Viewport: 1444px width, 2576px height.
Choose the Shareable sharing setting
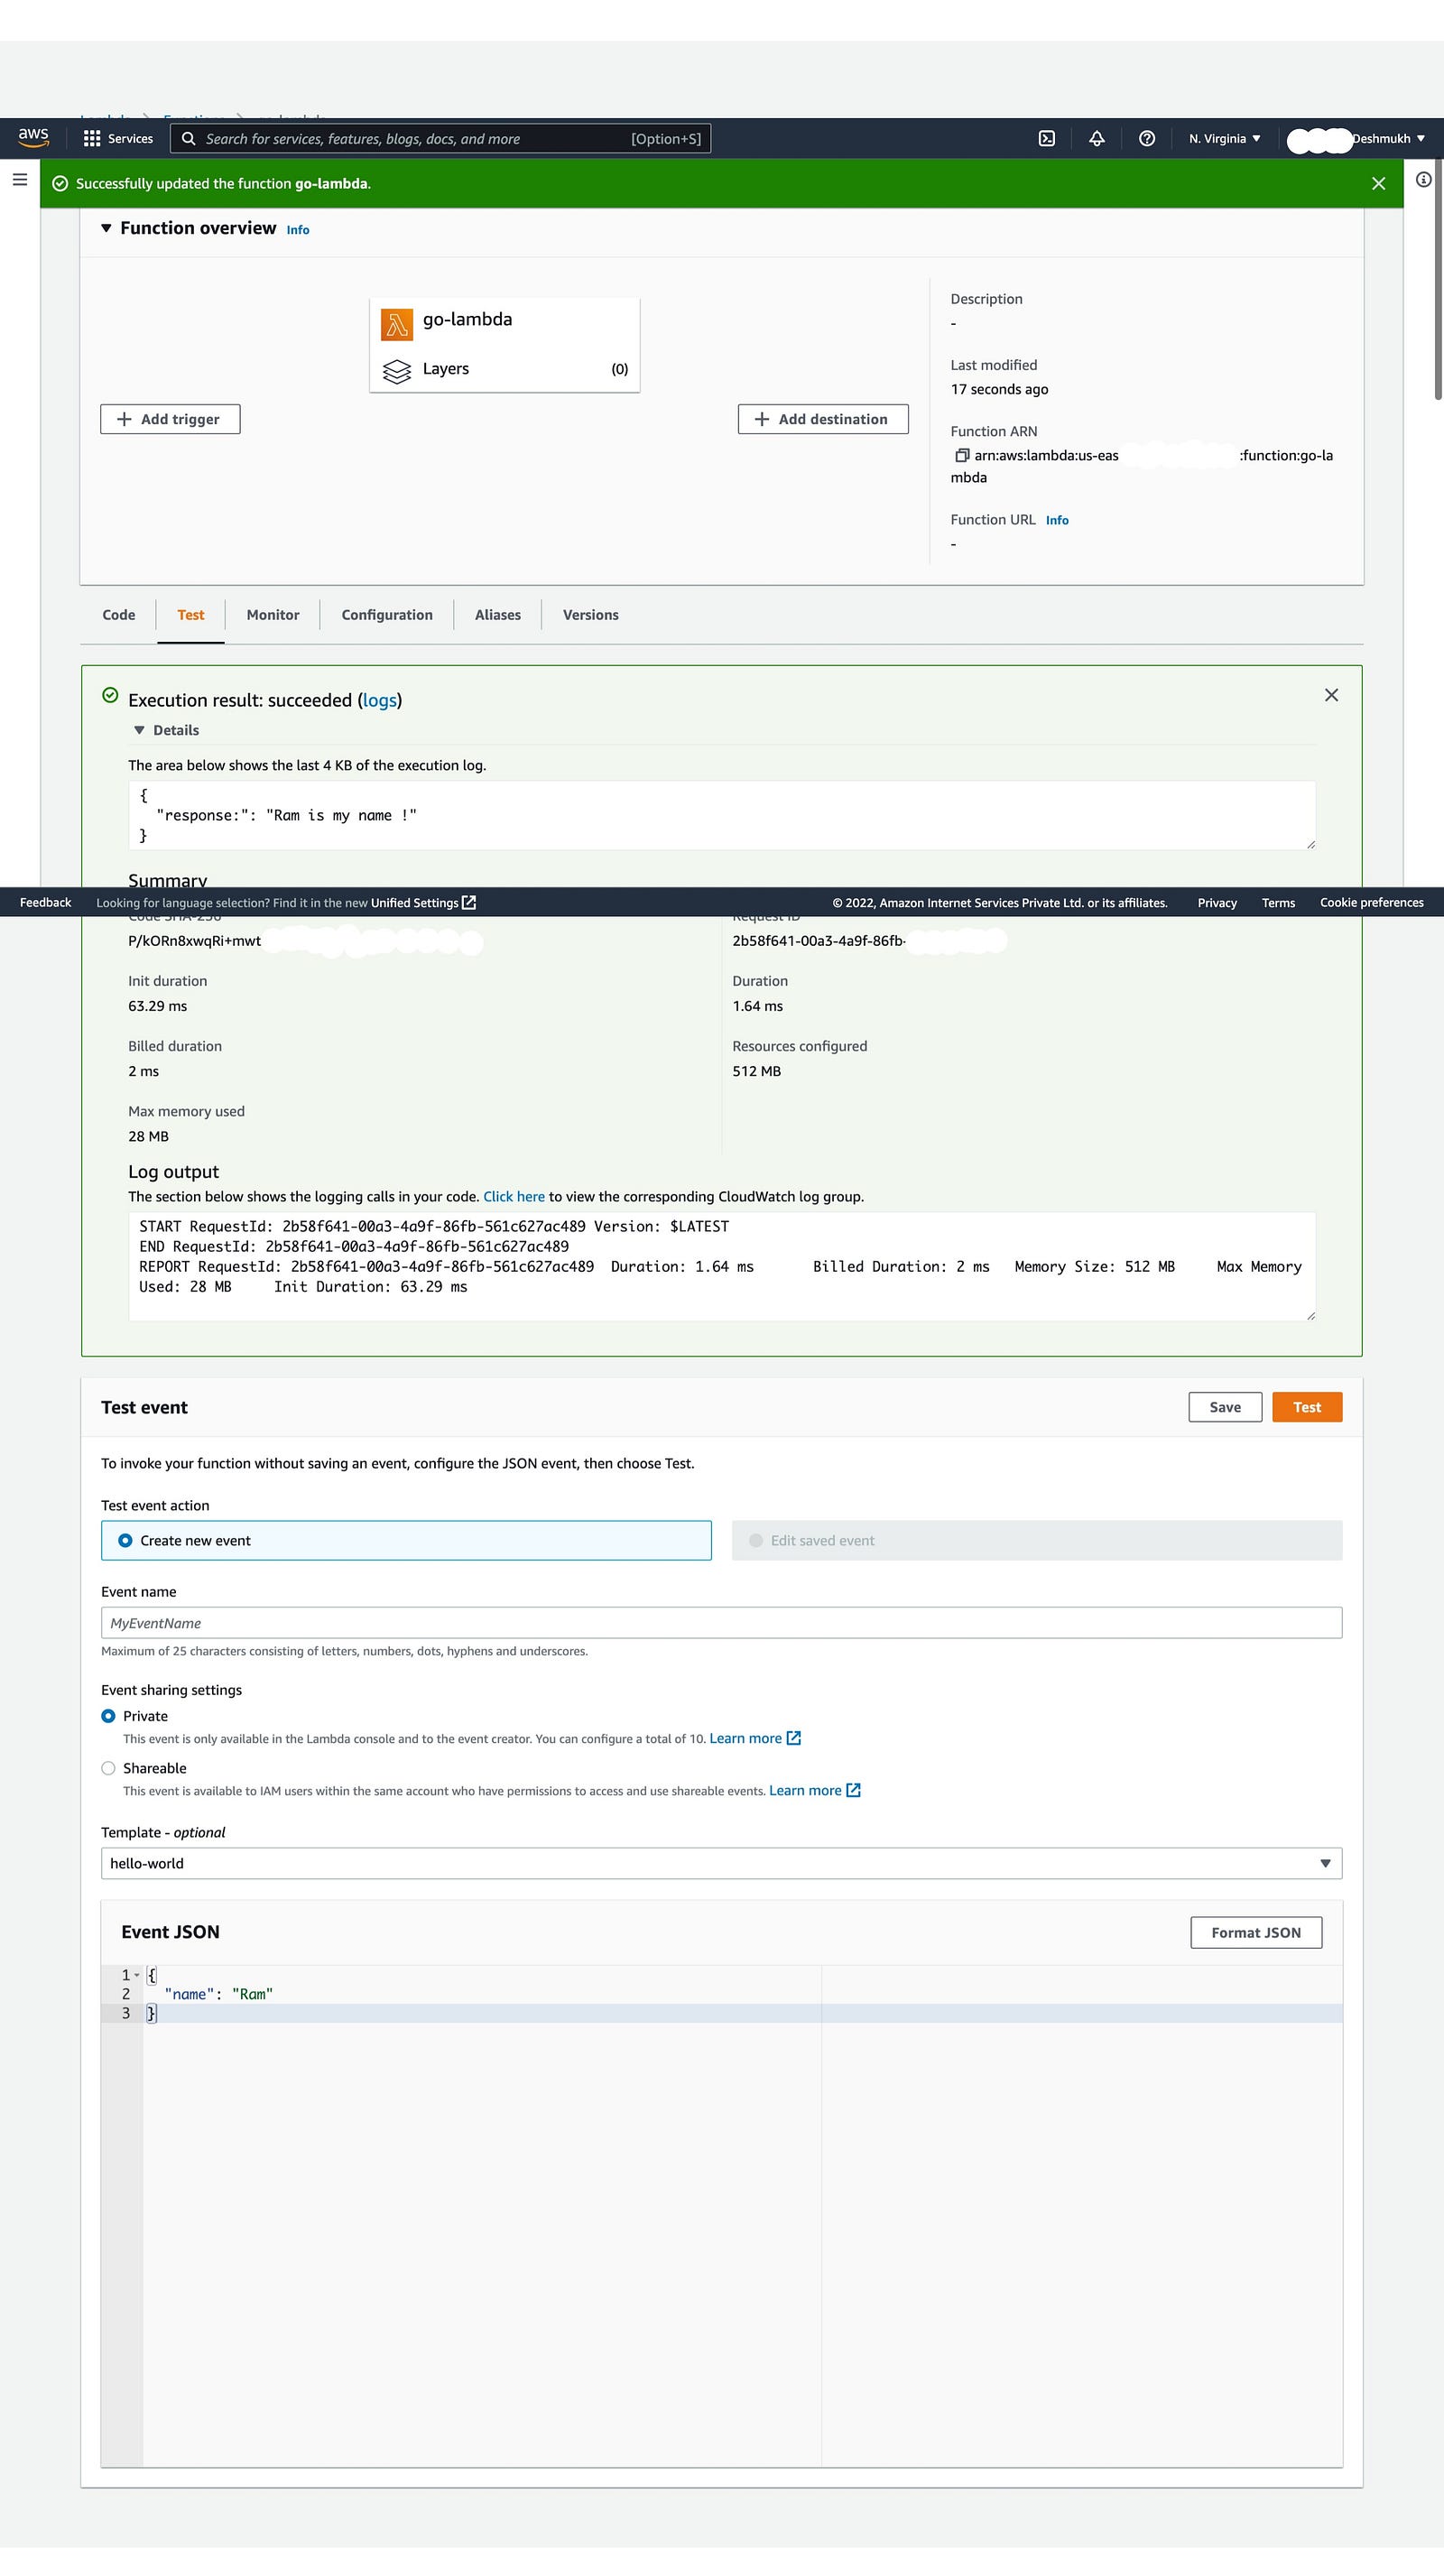click(108, 1769)
